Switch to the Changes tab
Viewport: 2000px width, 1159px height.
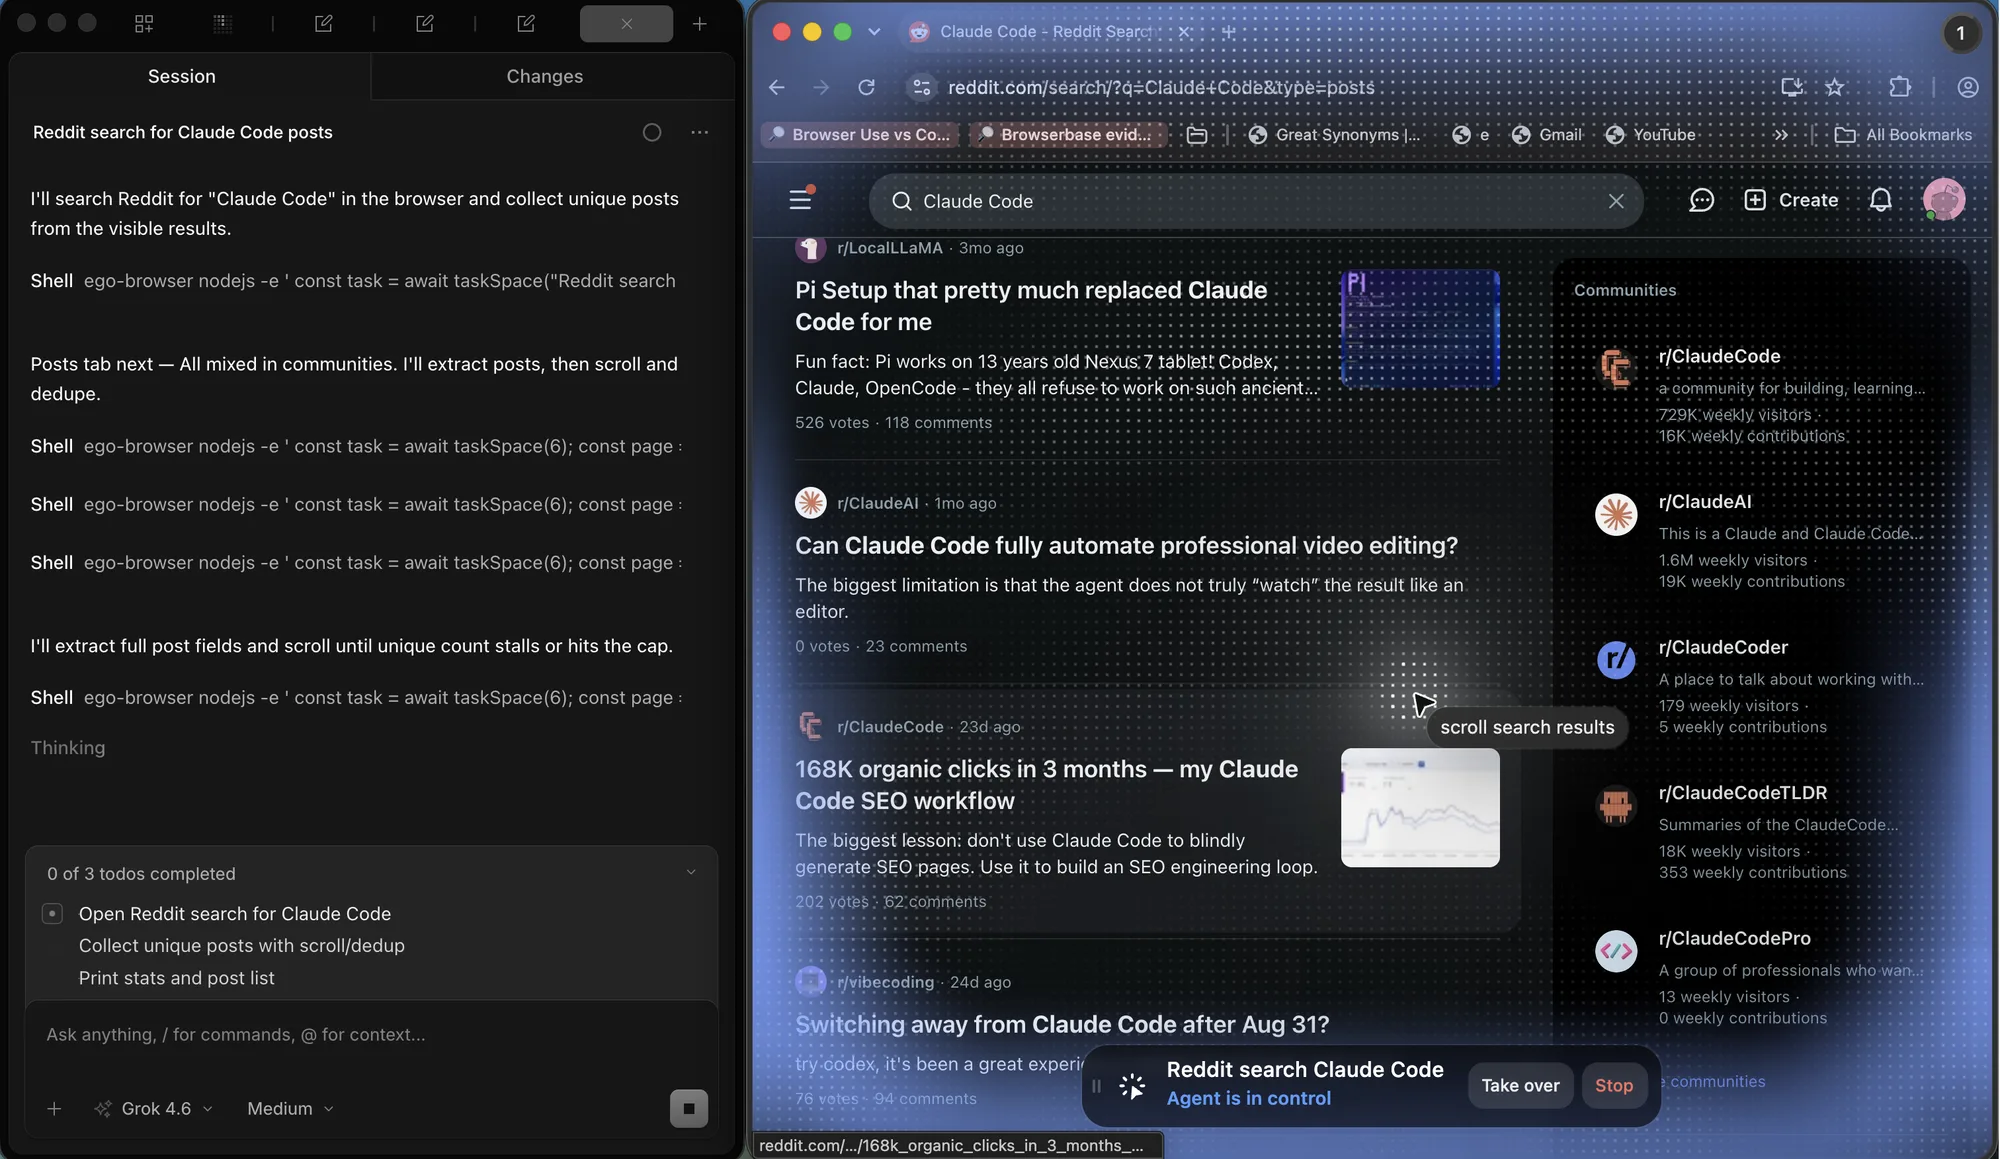click(544, 76)
